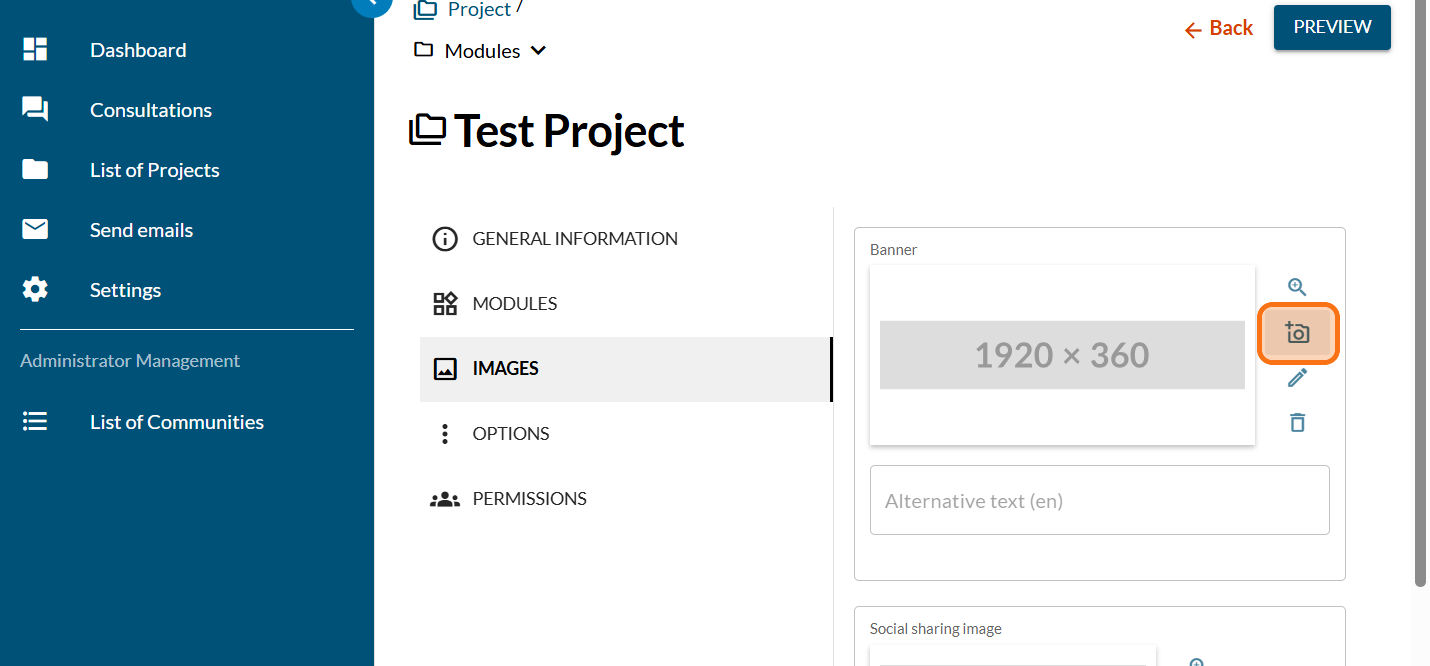This screenshot has width=1430, height=666.
Task: Click the Dashboard icon in sidebar
Action: (x=35, y=50)
